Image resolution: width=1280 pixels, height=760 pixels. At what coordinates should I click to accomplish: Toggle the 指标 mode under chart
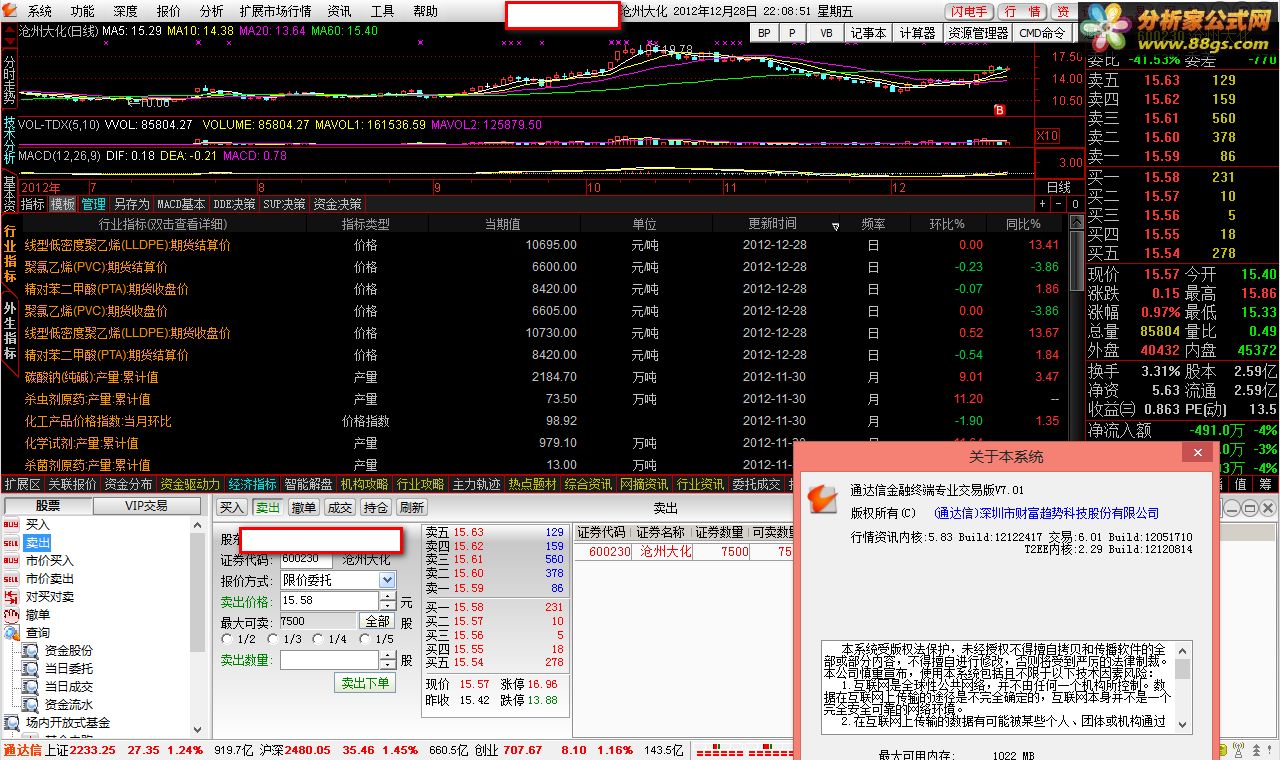click(x=33, y=204)
